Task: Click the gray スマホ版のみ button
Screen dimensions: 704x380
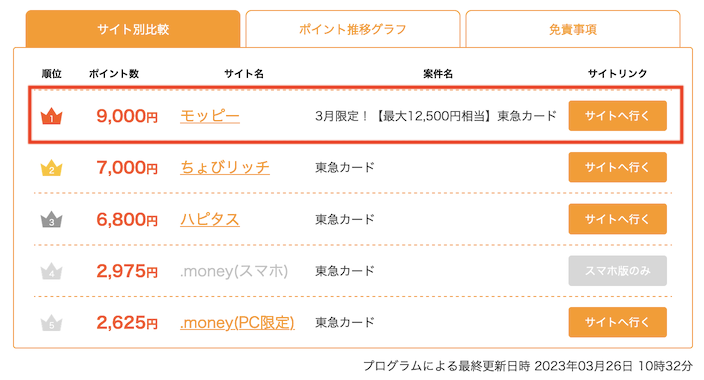Action: point(617,271)
